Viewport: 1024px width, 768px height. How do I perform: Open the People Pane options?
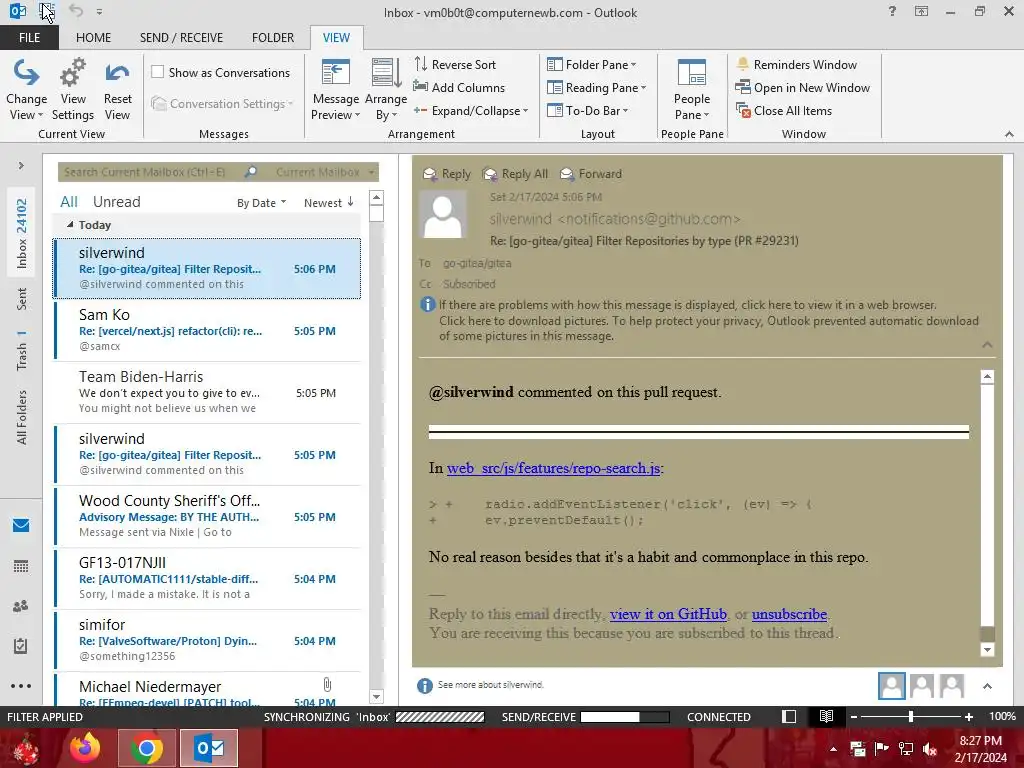point(692,90)
